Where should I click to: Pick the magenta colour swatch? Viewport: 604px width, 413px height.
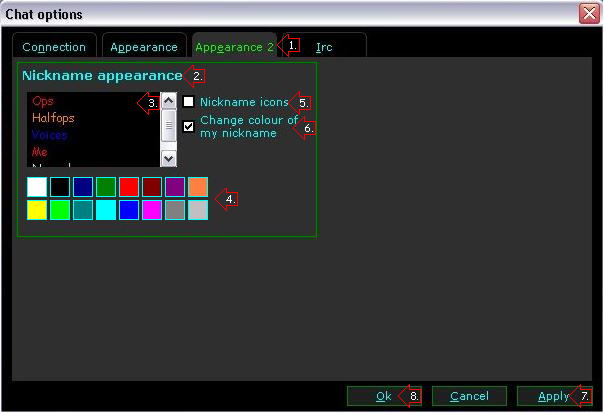point(152,210)
